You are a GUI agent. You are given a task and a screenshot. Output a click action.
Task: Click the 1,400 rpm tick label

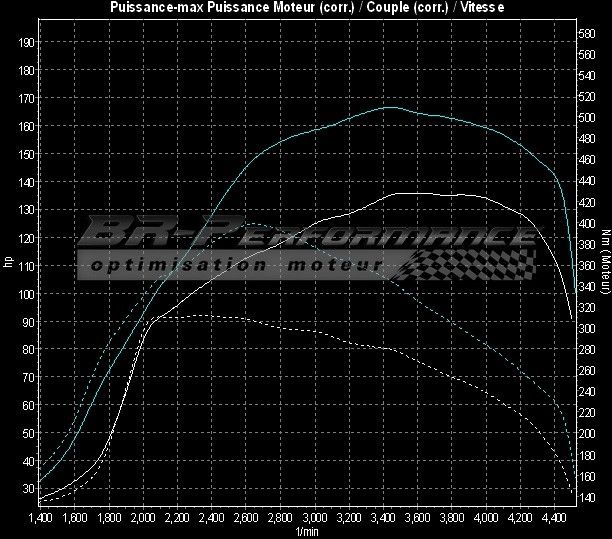click(41, 518)
